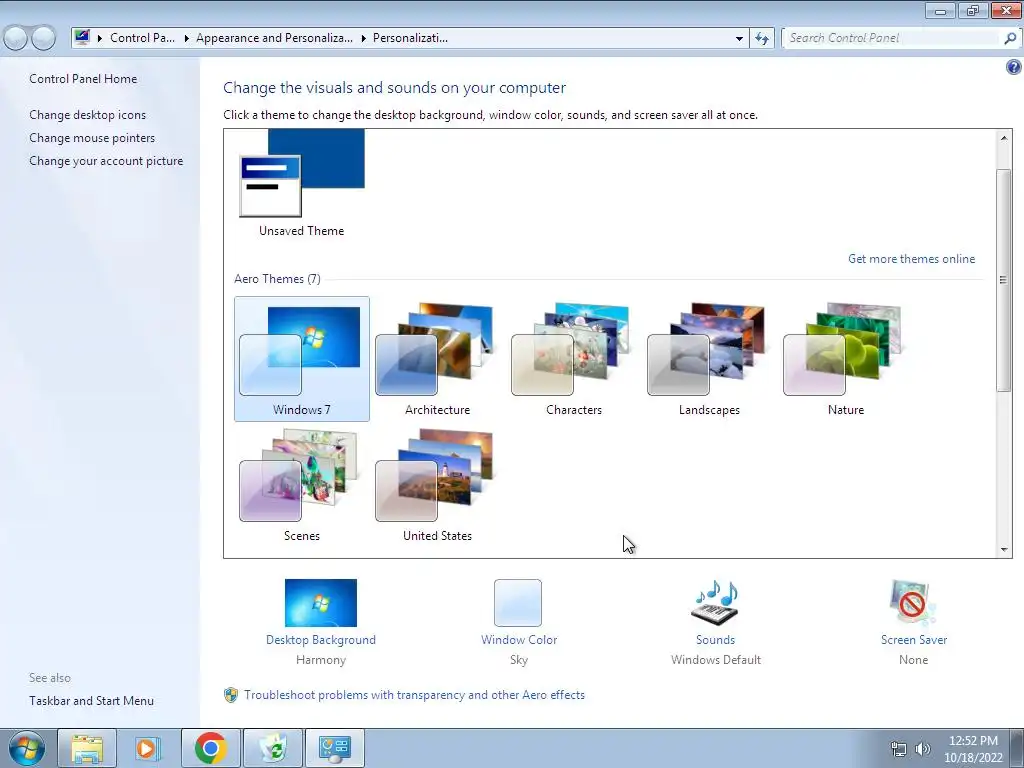Click the taskbar clock showing 12:52 PM
This screenshot has height=768, width=1024.
coord(973,749)
